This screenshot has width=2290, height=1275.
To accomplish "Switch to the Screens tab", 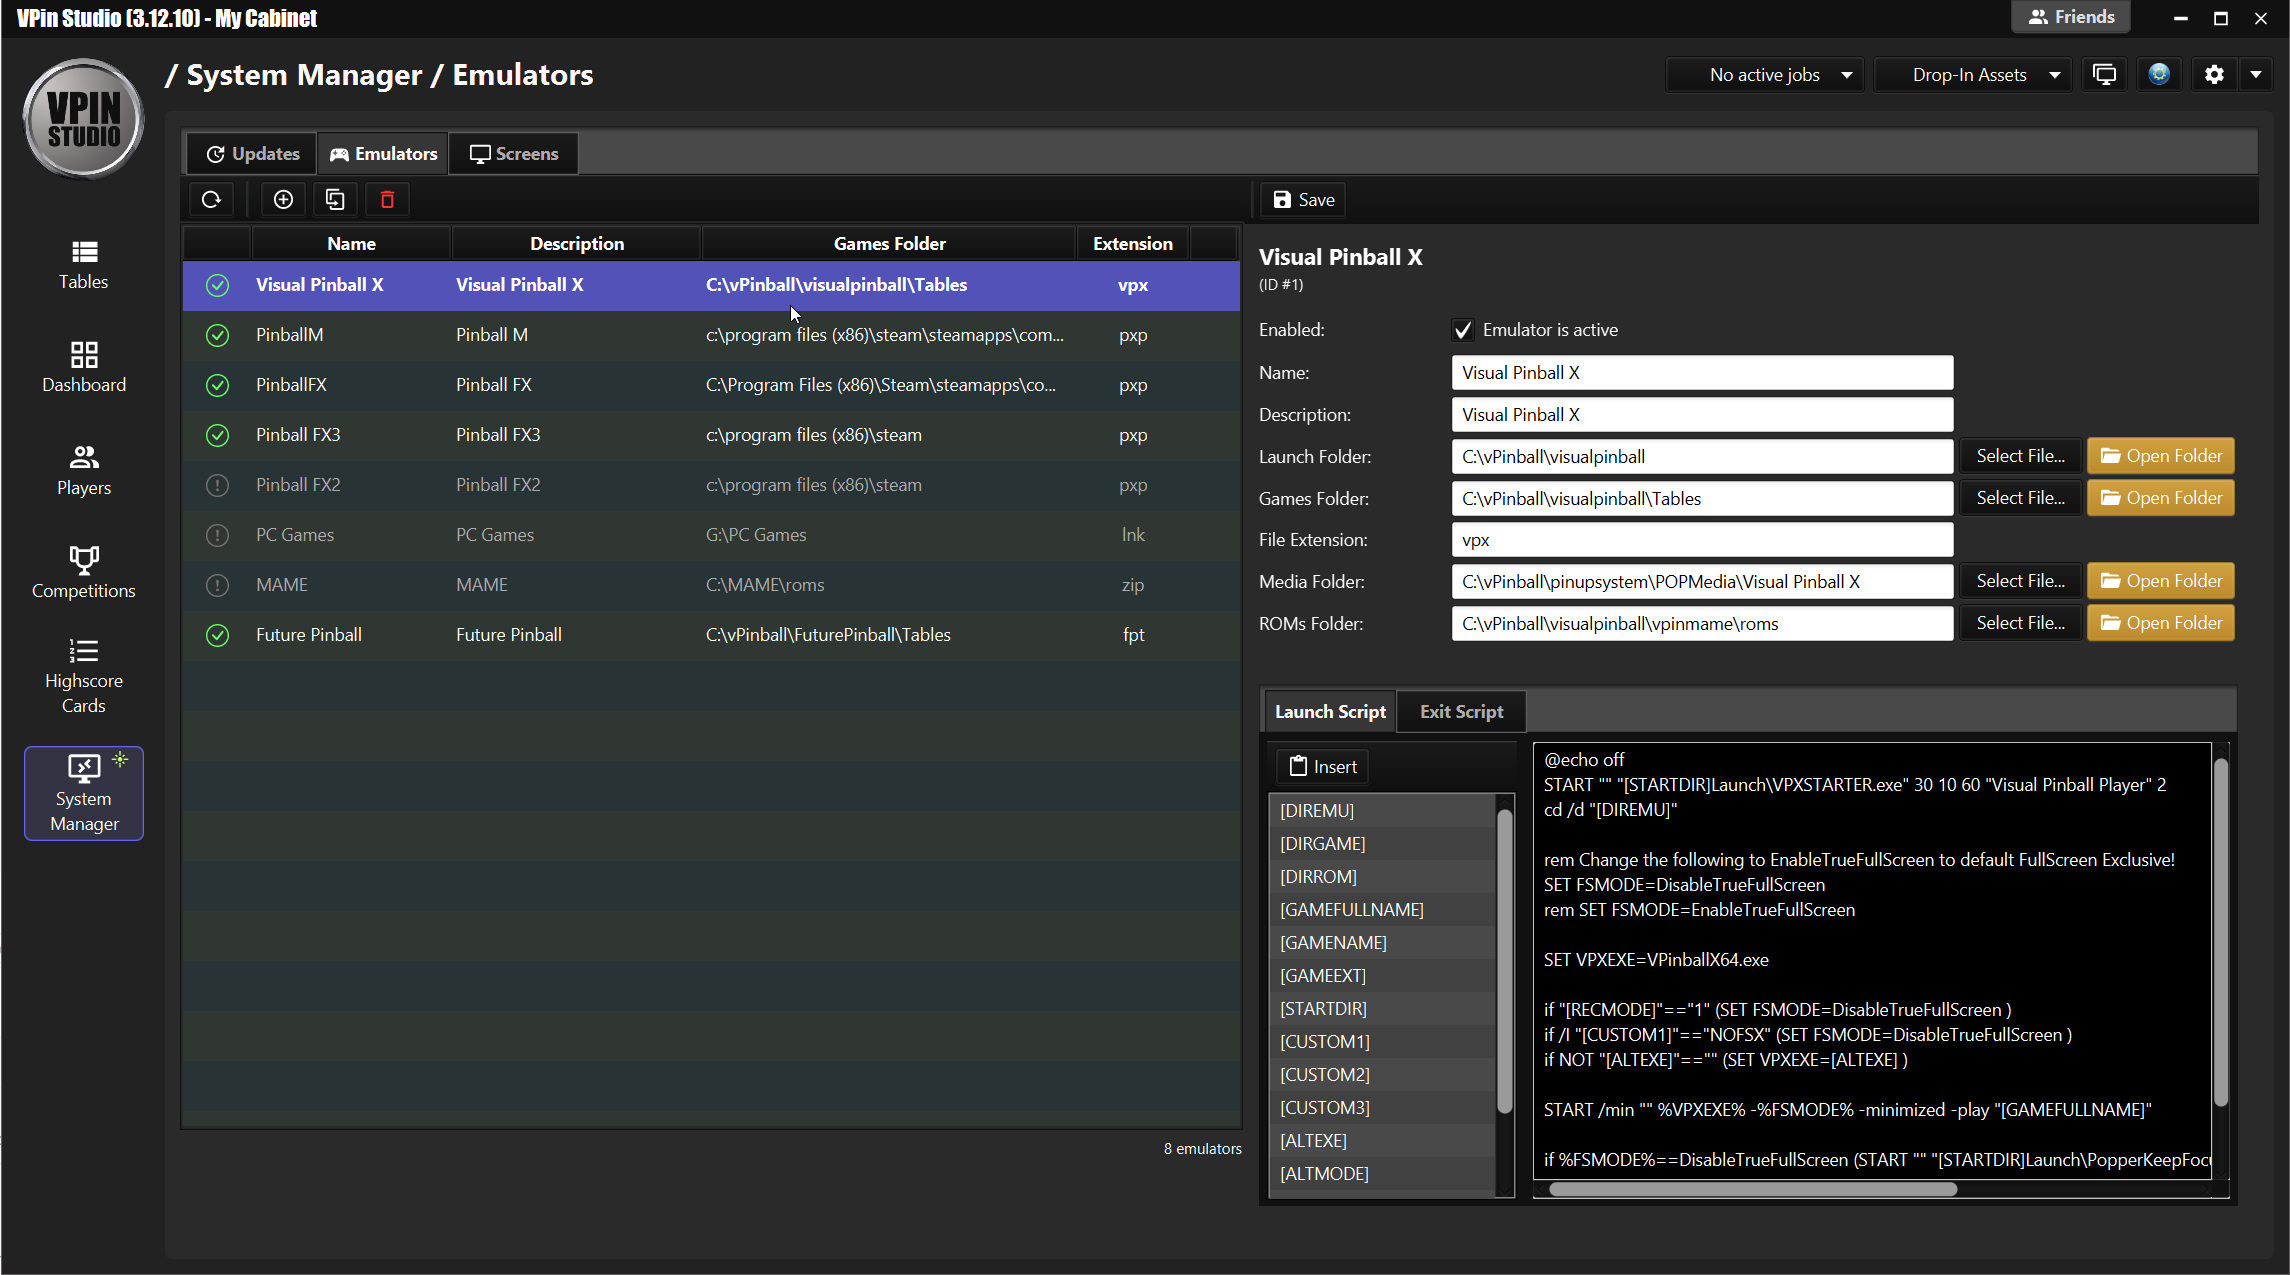I will pos(514,154).
